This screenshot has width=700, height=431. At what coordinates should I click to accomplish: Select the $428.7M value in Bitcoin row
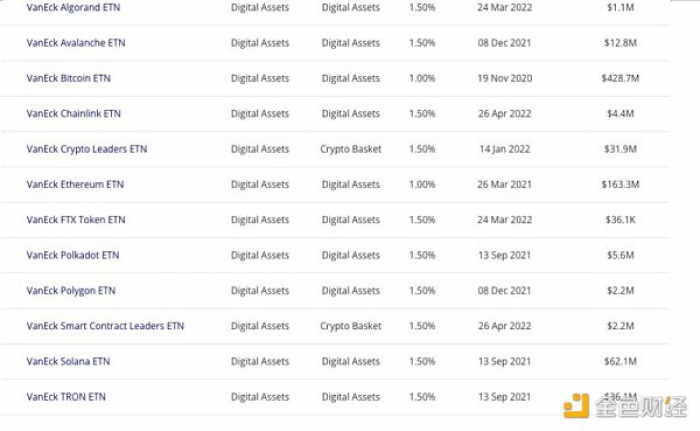(620, 78)
